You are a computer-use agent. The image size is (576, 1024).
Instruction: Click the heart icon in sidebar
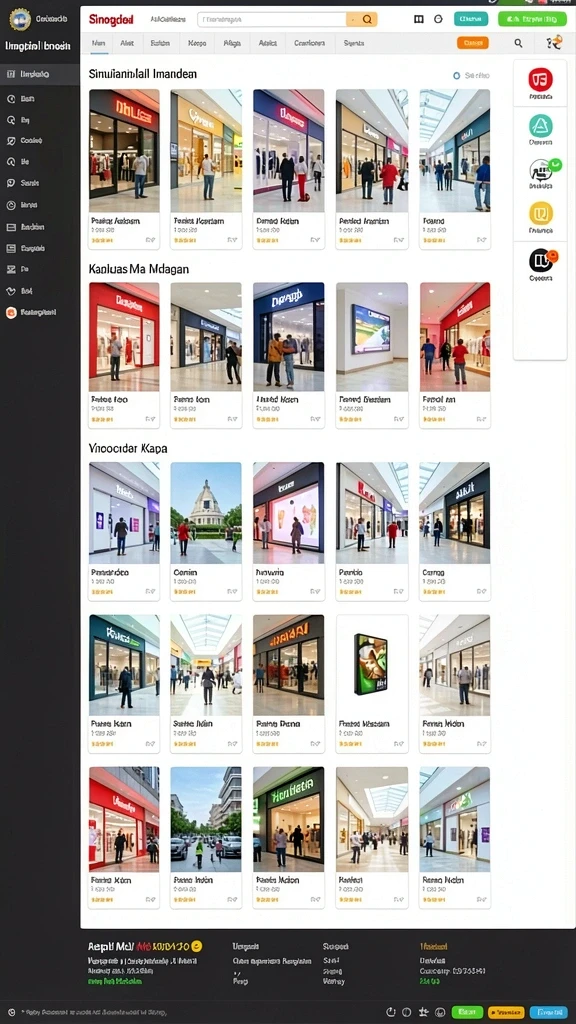point(10,291)
